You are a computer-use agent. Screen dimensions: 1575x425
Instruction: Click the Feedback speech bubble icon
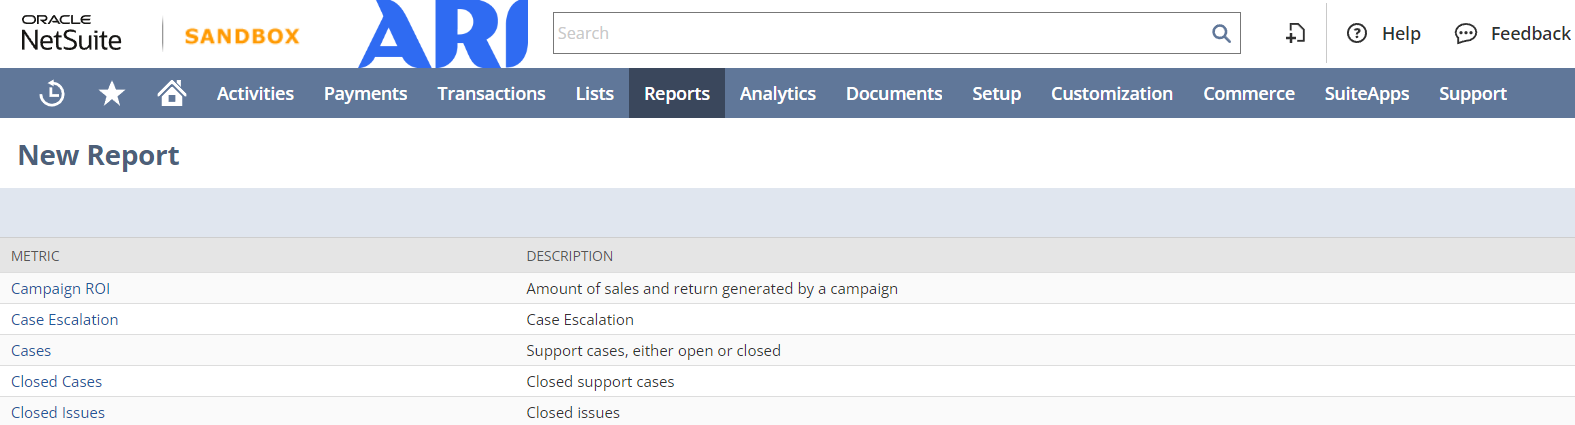coord(1466,34)
